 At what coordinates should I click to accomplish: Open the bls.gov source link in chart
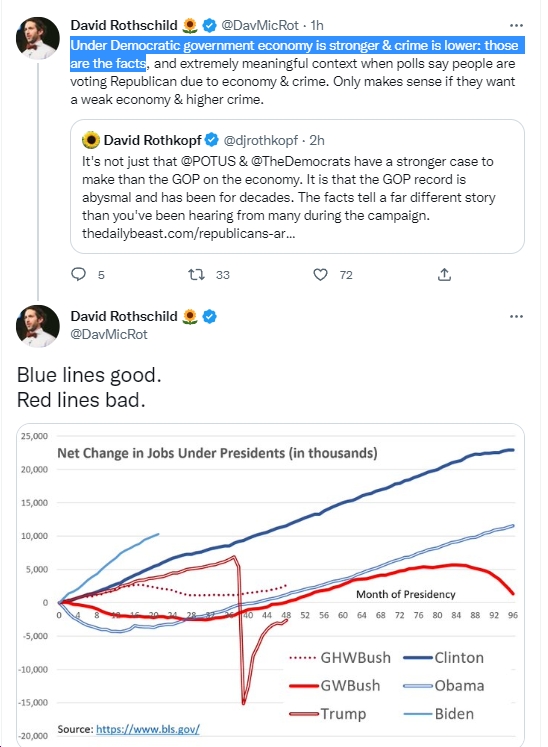(x=148, y=729)
